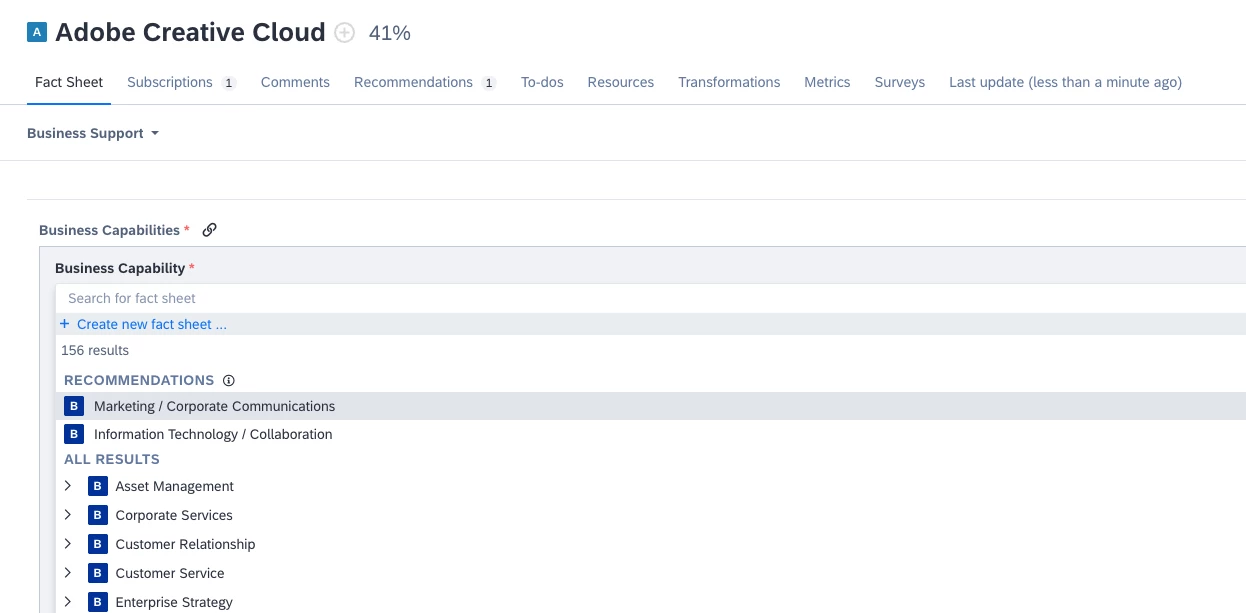
Task: Select Asset Management business capability
Action: click(x=174, y=486)
